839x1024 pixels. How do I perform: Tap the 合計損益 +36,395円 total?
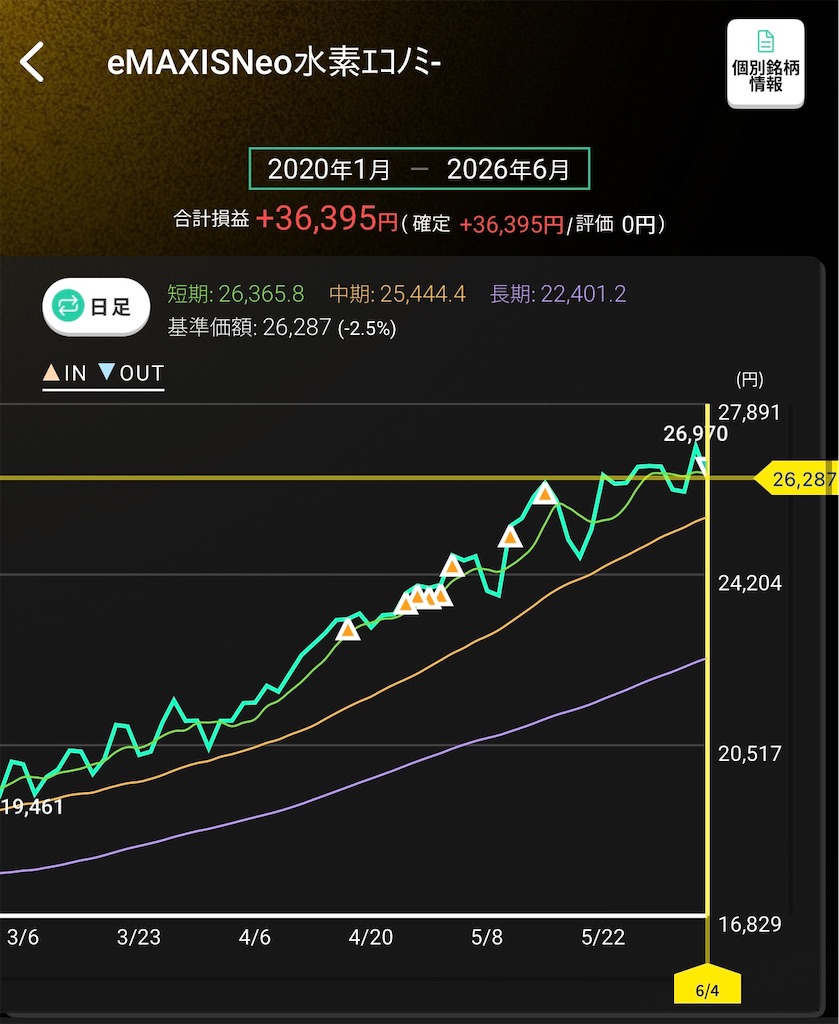coord(285,219)
